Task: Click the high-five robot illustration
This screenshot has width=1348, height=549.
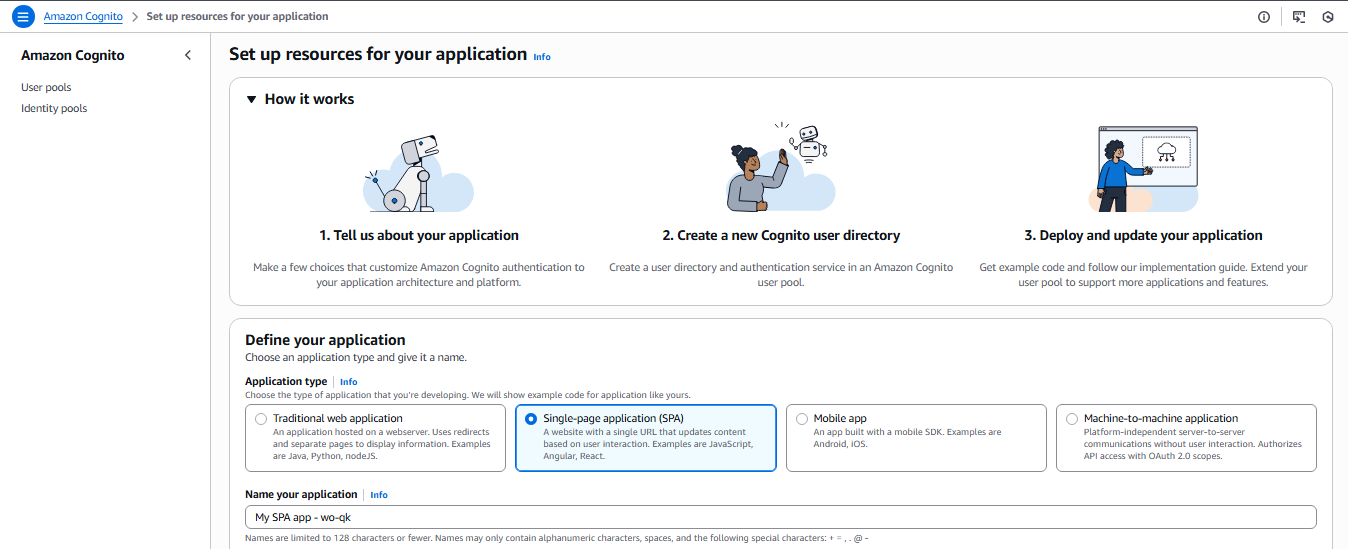Action: click(780, 170)
